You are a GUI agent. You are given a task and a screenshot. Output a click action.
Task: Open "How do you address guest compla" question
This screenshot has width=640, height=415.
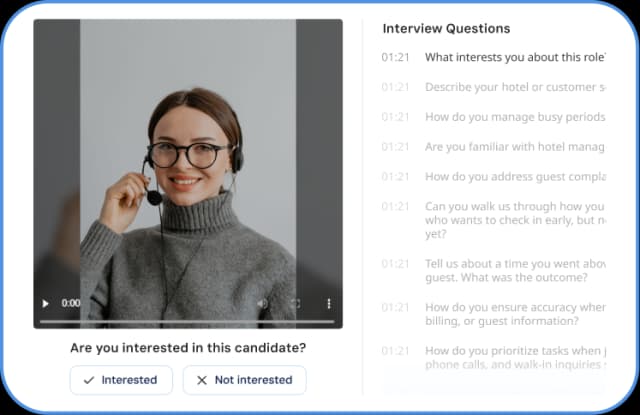pyautogui.click(x=493, y=177)
